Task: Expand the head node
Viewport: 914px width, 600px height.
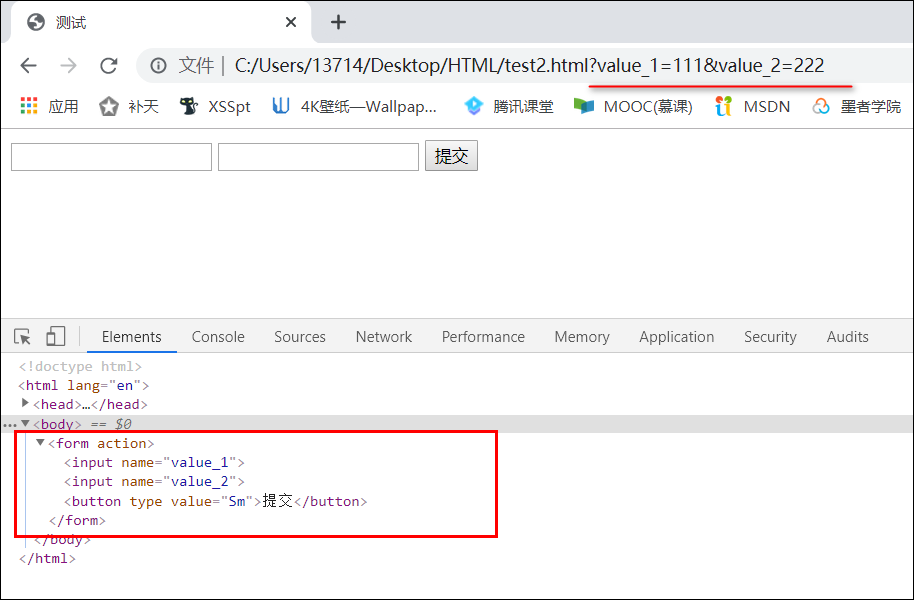Action: (25, 403)
